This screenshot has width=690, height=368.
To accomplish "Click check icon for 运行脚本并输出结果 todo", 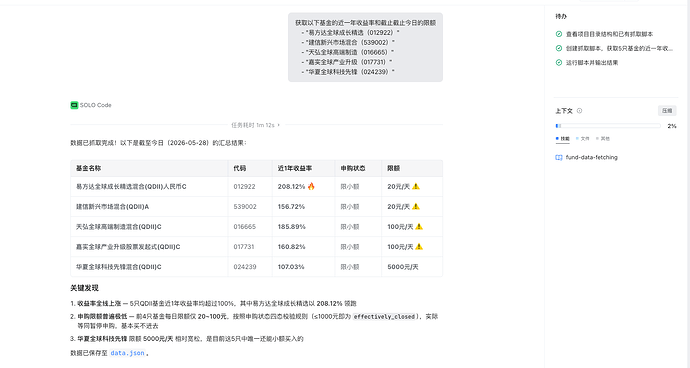I will pyautogui.click(x=559, y=63).
